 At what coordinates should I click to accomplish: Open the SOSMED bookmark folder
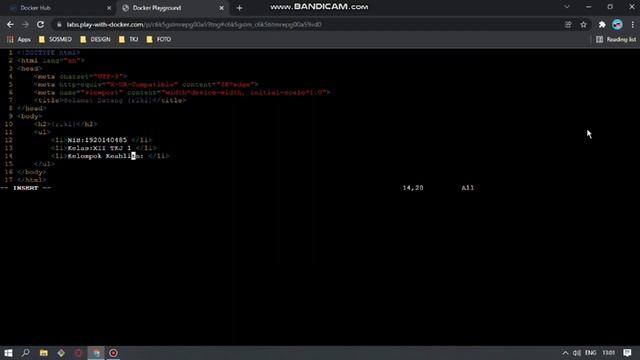pos(55,40)
